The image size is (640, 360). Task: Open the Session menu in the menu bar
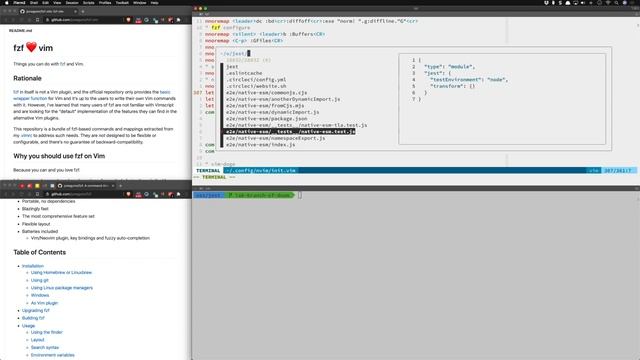72,2
